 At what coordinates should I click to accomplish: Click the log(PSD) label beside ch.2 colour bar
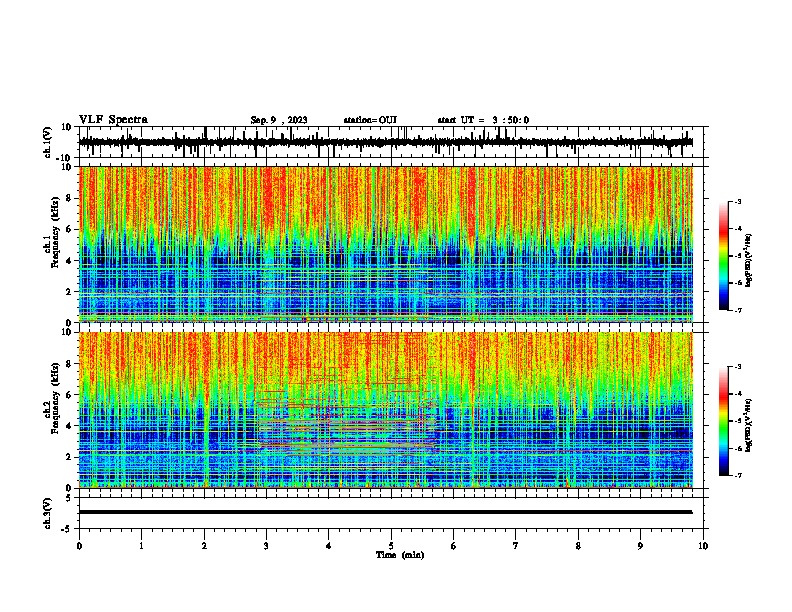click(x=748, y=425)
